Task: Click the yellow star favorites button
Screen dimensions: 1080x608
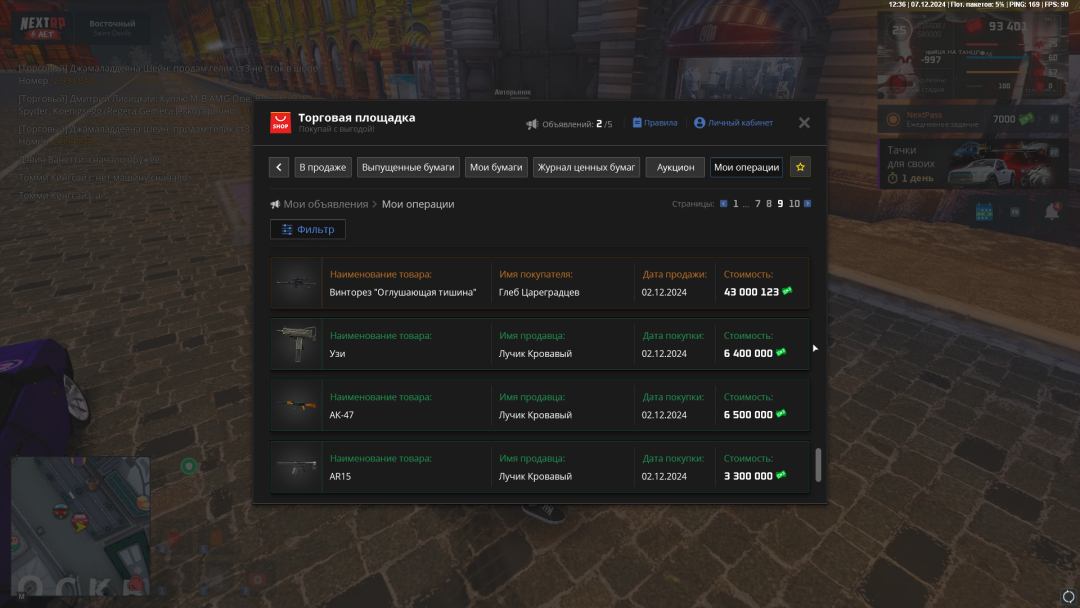Action: coord(800,167)
